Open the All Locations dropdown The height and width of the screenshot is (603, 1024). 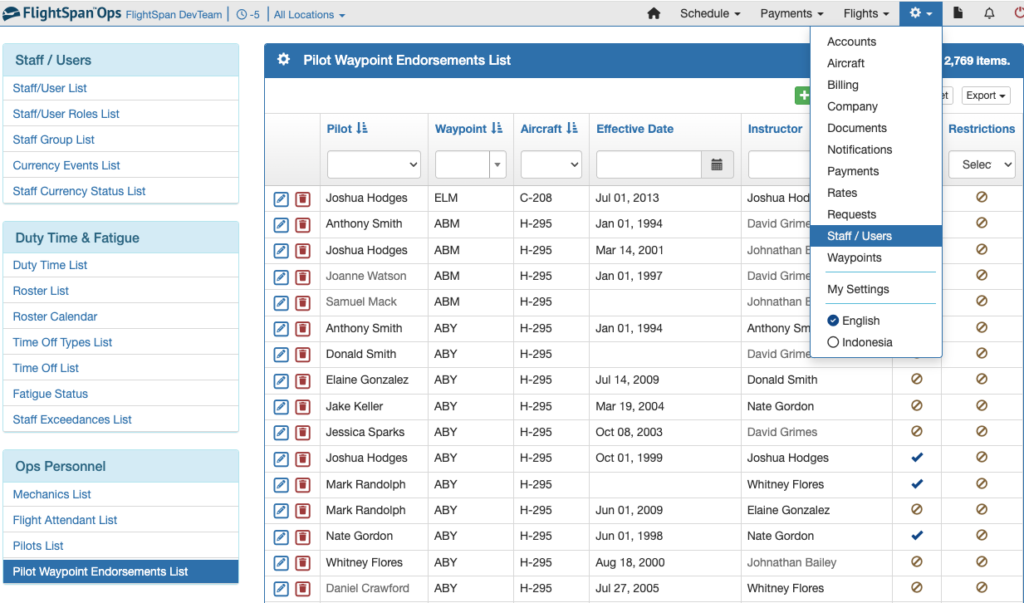pos(309,15)
